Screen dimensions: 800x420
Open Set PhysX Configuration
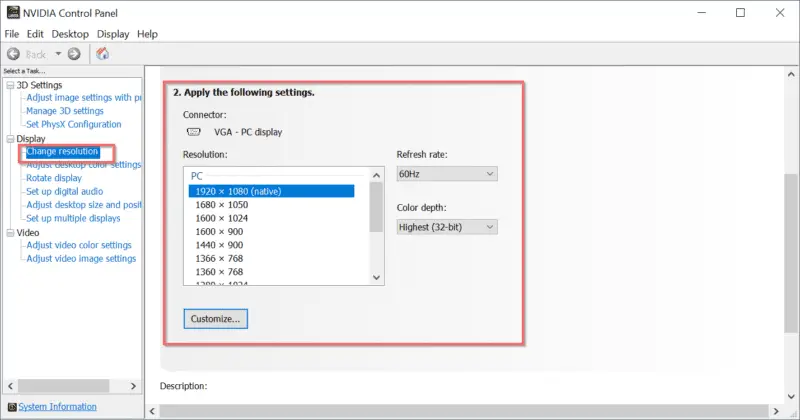tap(74, 124)
